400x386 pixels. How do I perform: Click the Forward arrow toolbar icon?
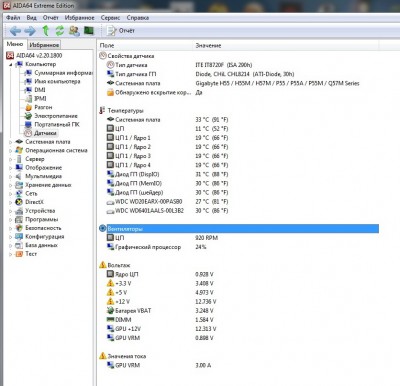pyautogui.click(x=30, y=31)
